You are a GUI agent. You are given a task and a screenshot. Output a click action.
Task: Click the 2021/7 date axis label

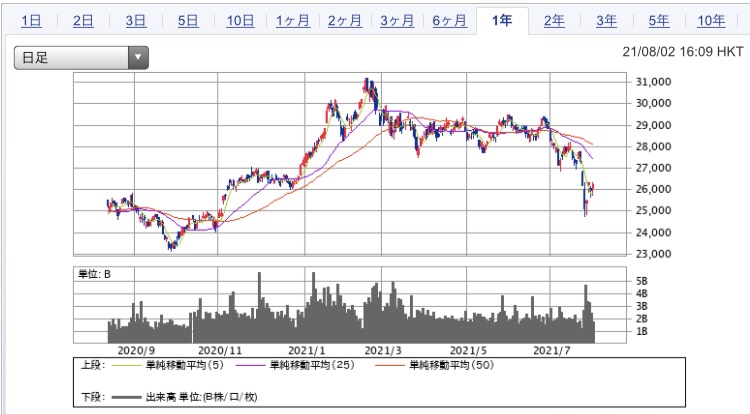point(551,350)
